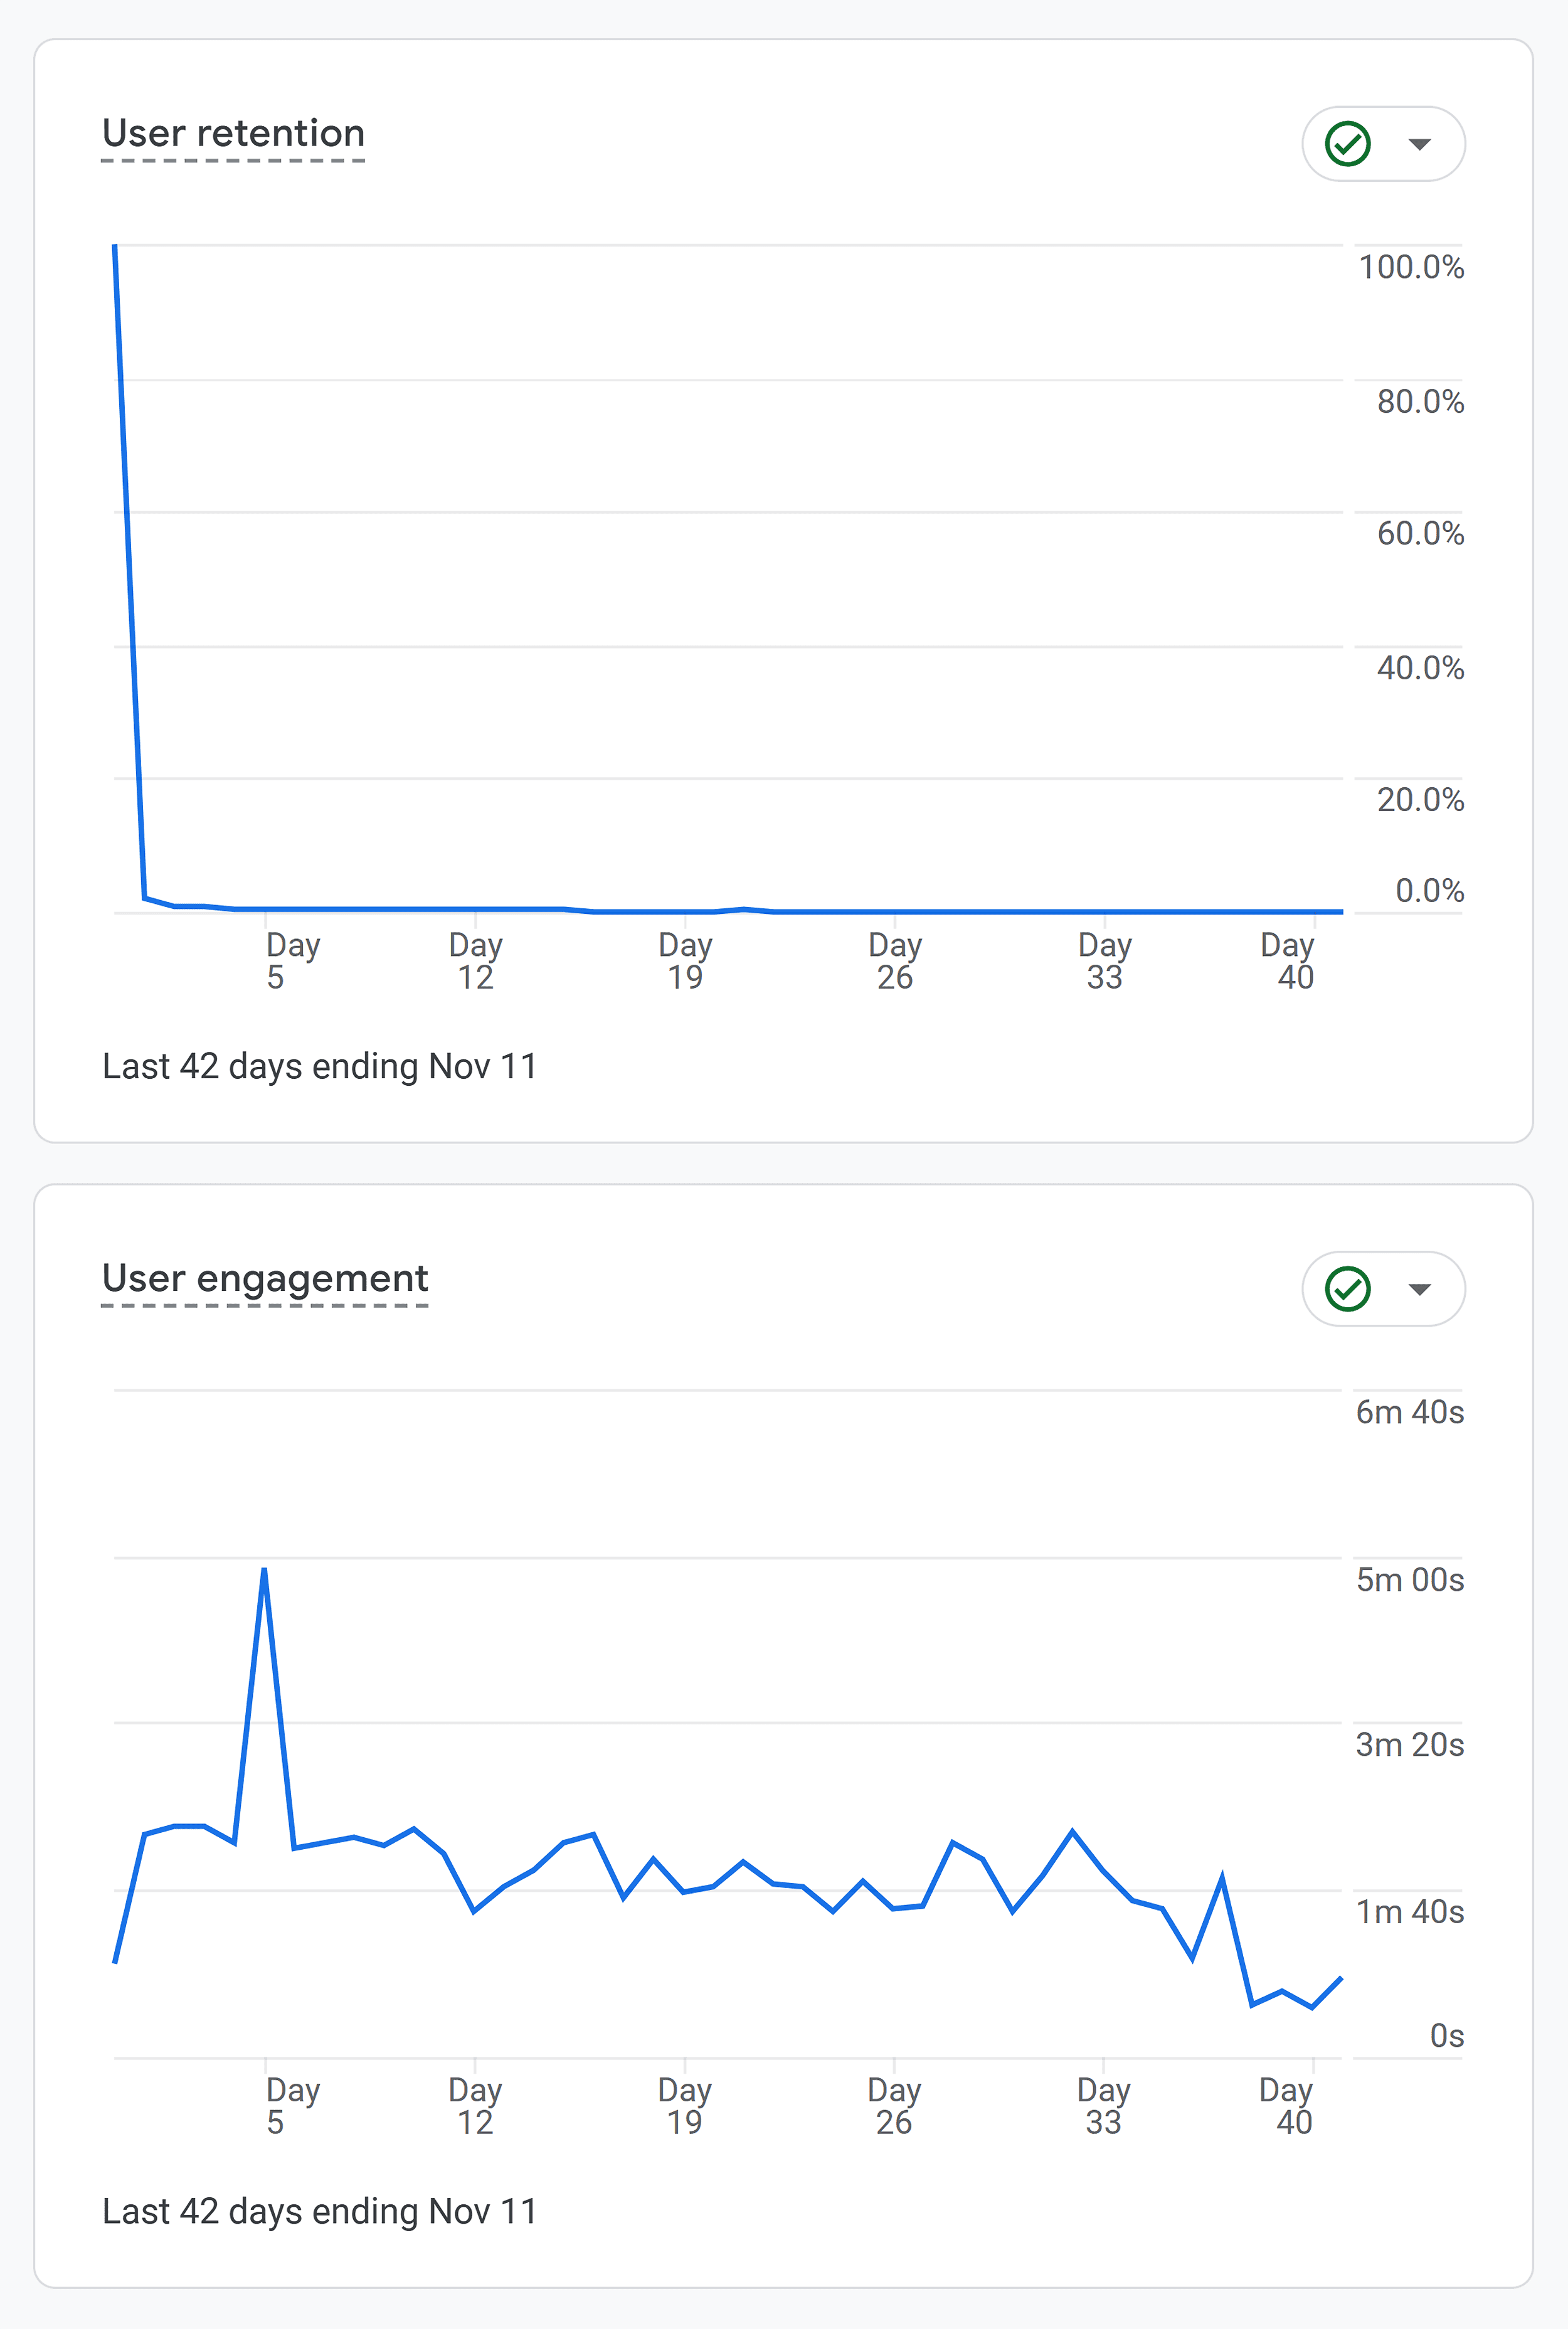Image resolution: width=1568 pixels, height=2329 pixels.
Task: Click Day 40 label on retention chart
Action: [x=1287, y=960]
